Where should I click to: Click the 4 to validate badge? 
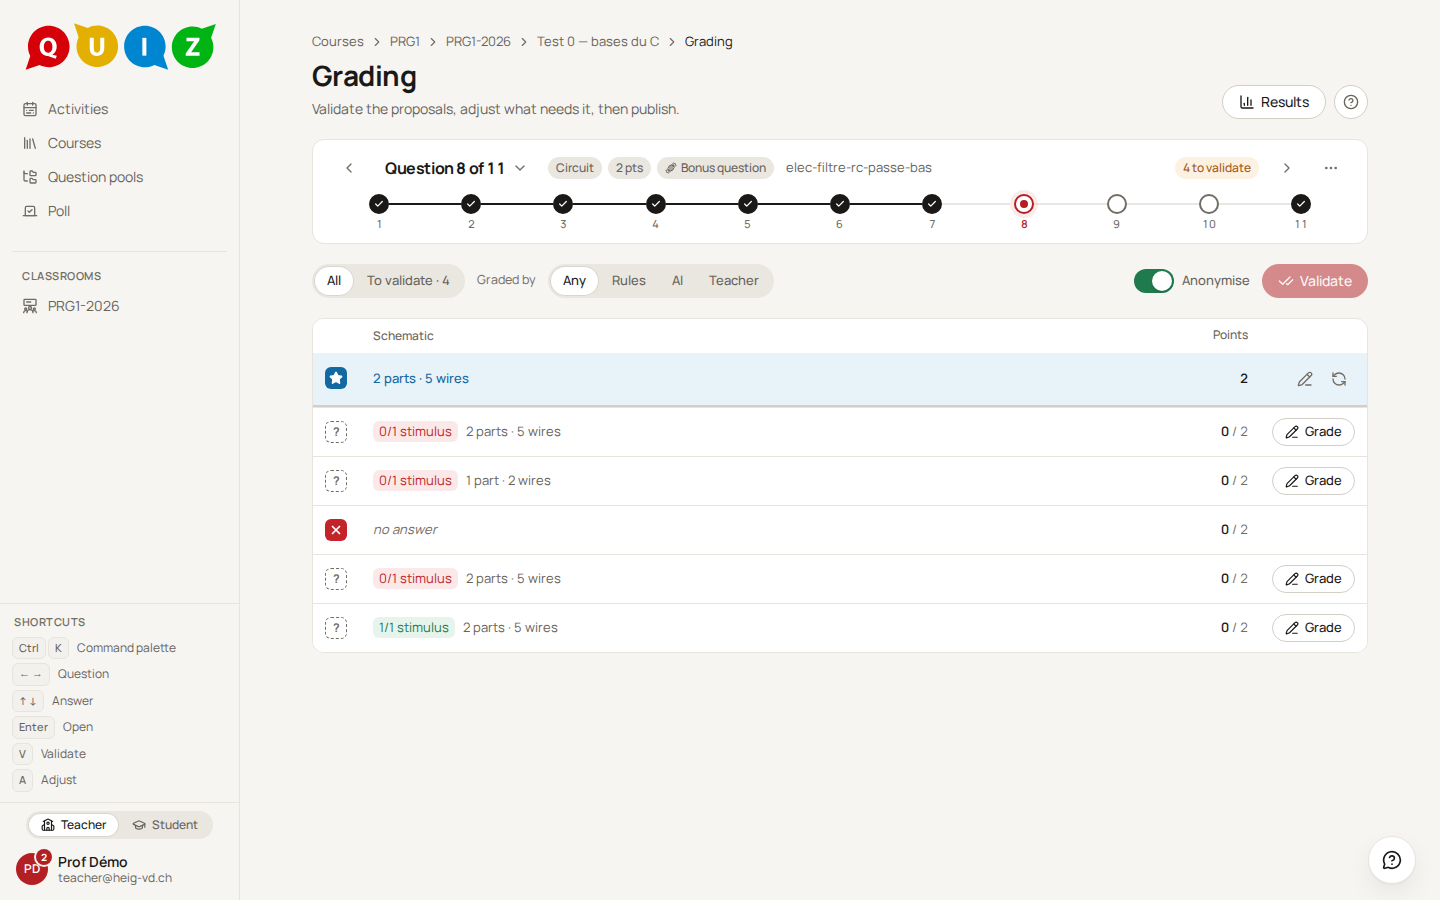pyautogui.click(x=1217, y=168)
